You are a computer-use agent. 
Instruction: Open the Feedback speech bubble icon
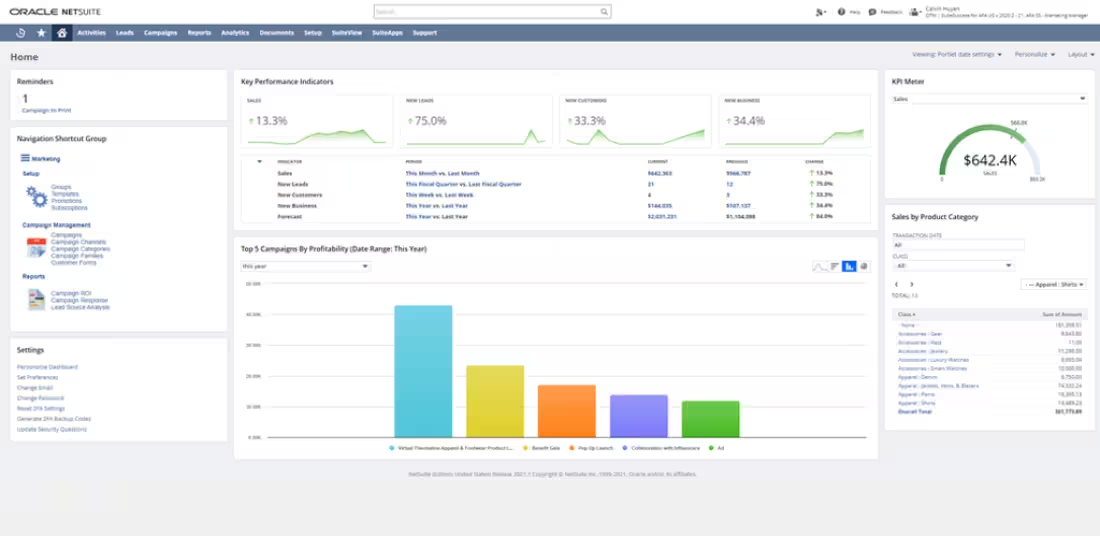(x=873, y=12)
